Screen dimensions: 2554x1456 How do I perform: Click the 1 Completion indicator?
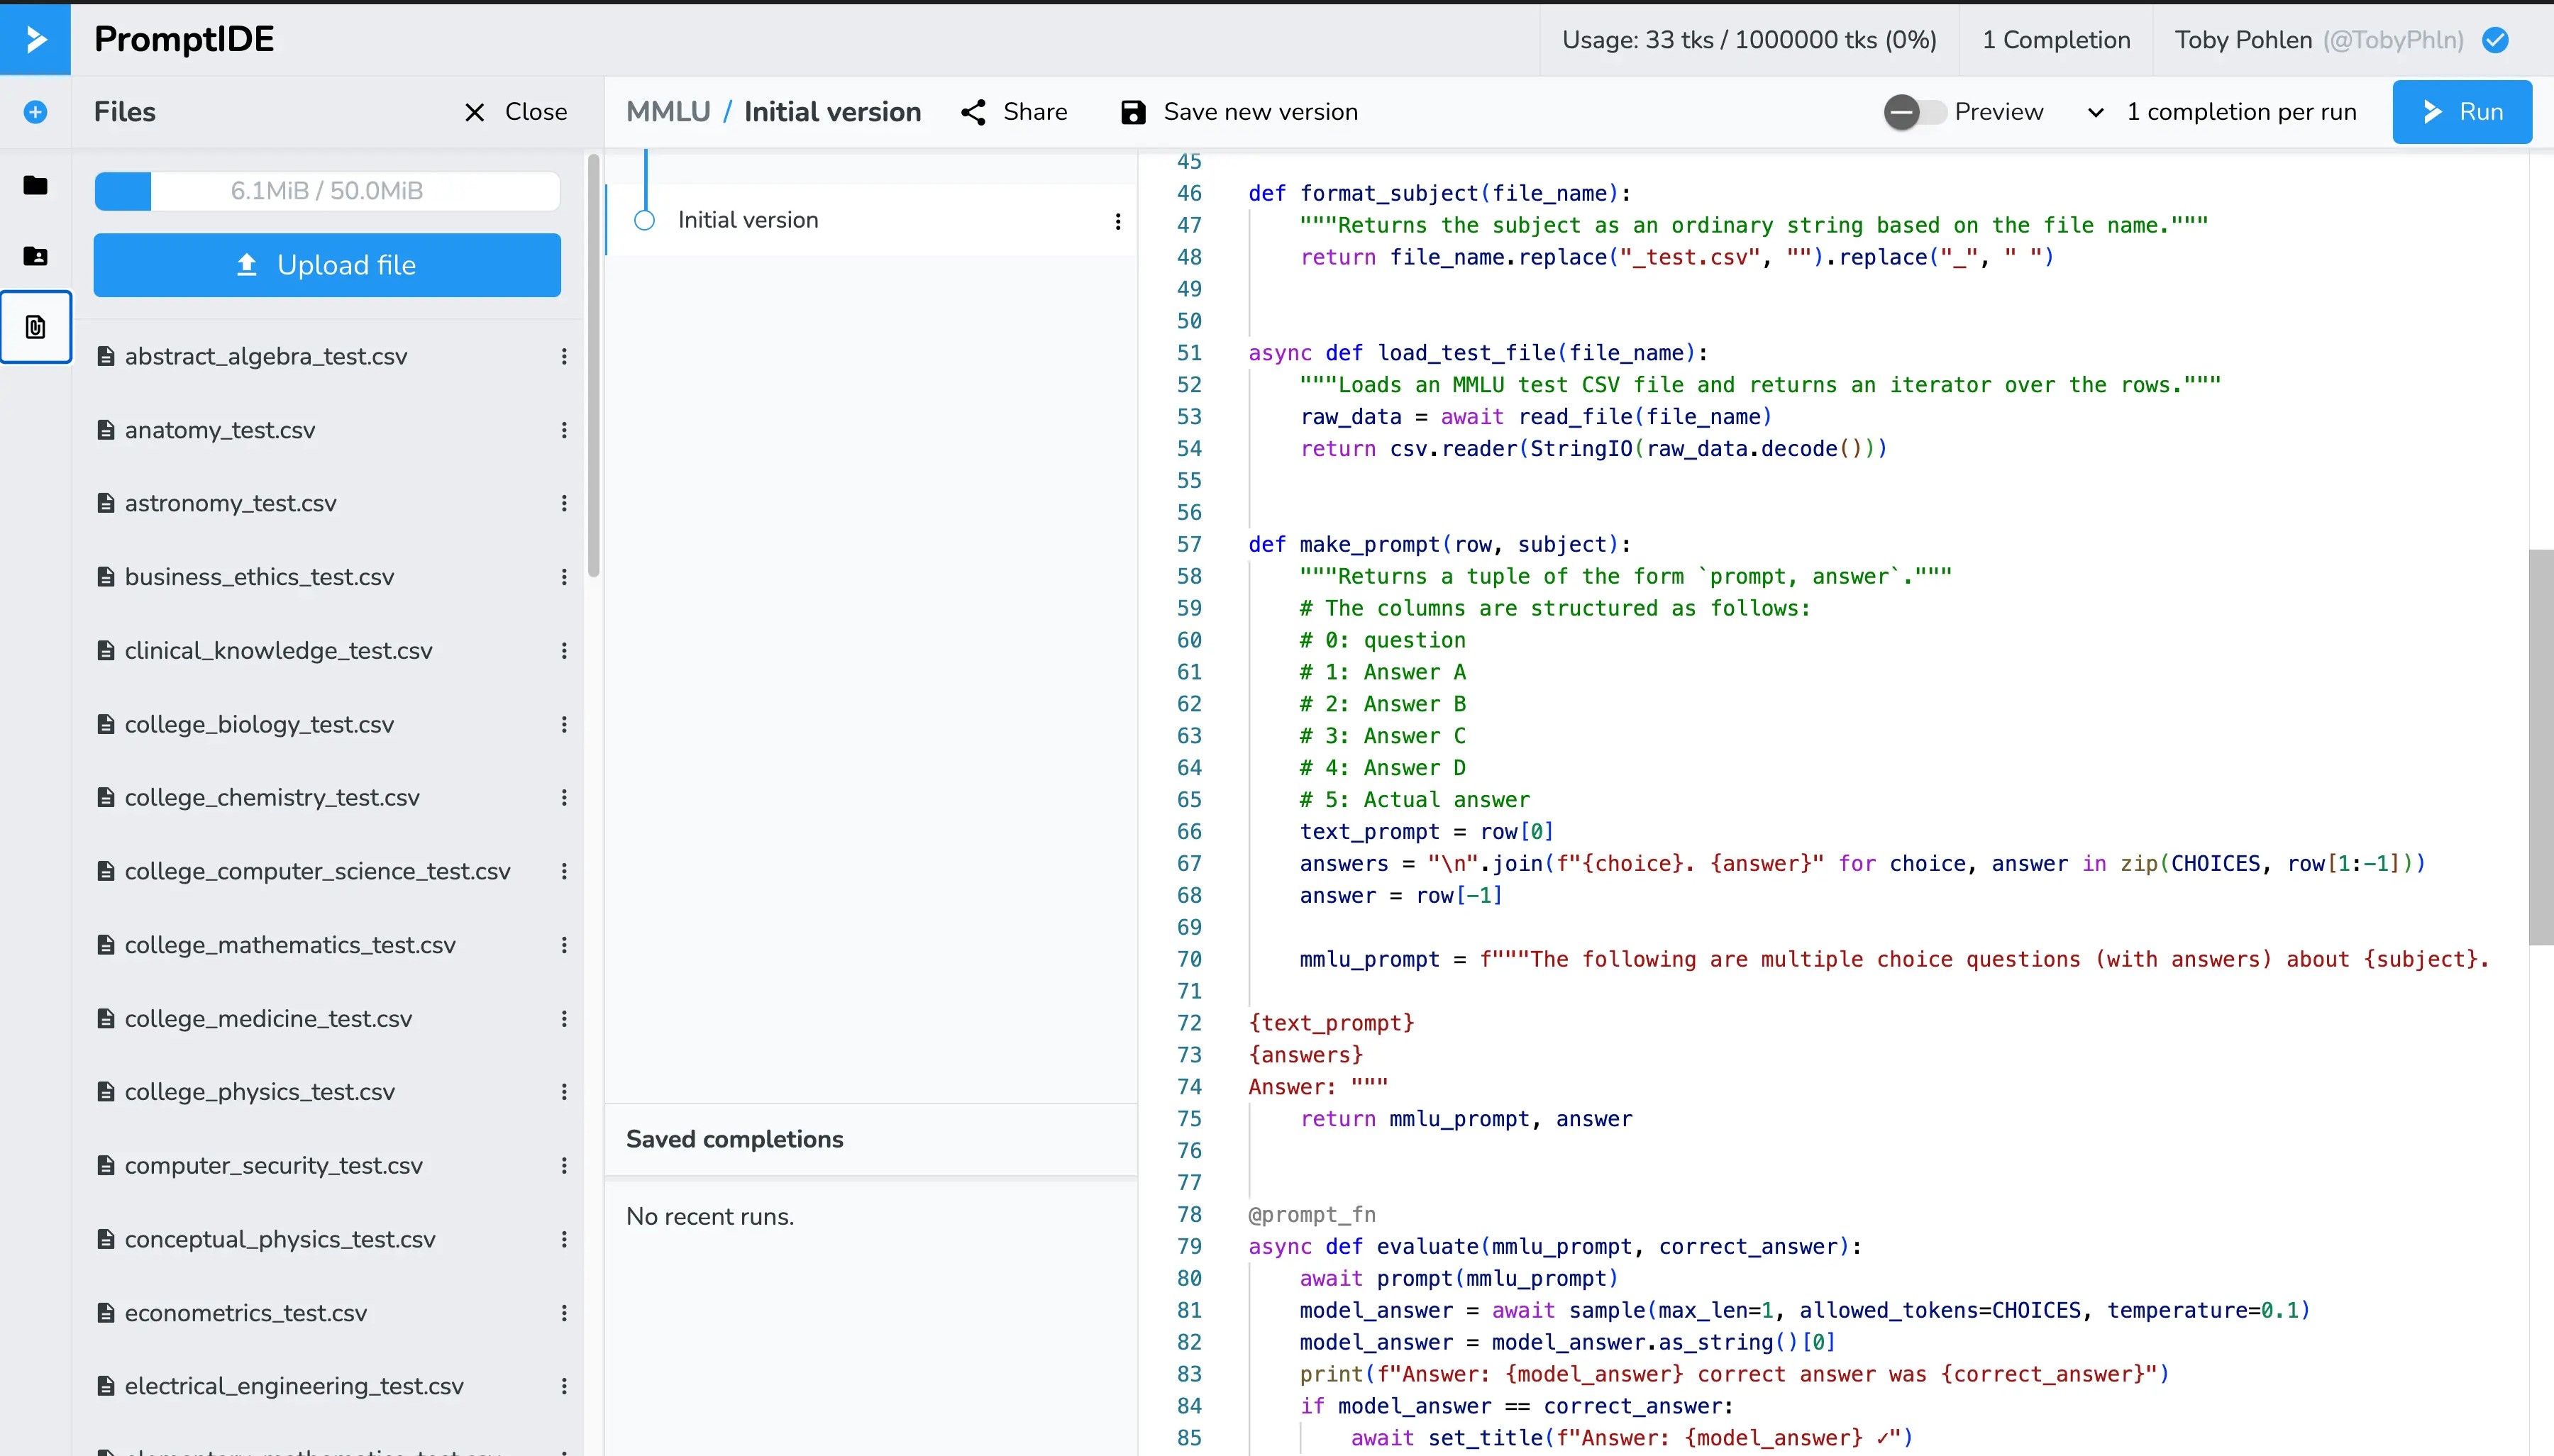[2056, 40]
